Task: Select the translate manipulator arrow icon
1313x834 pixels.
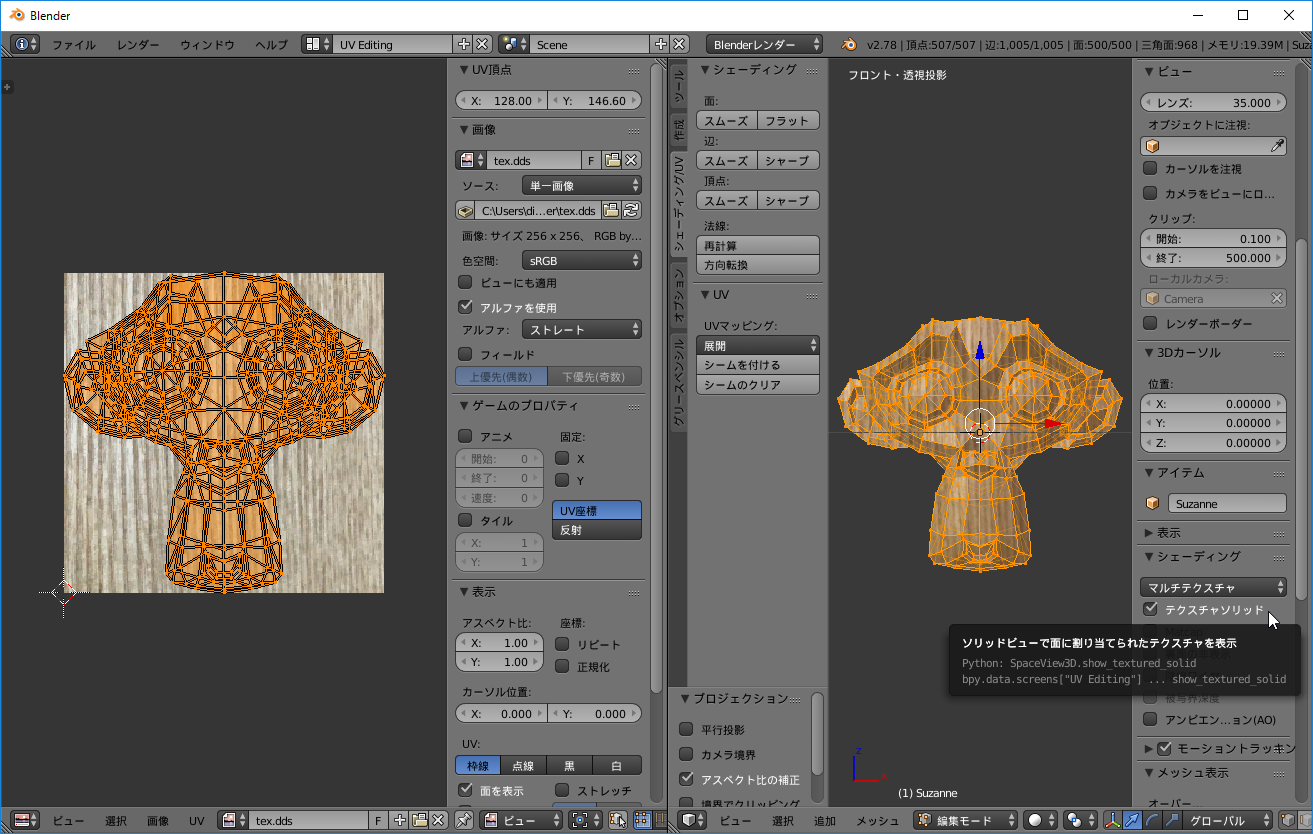Action: (1132, 820)
